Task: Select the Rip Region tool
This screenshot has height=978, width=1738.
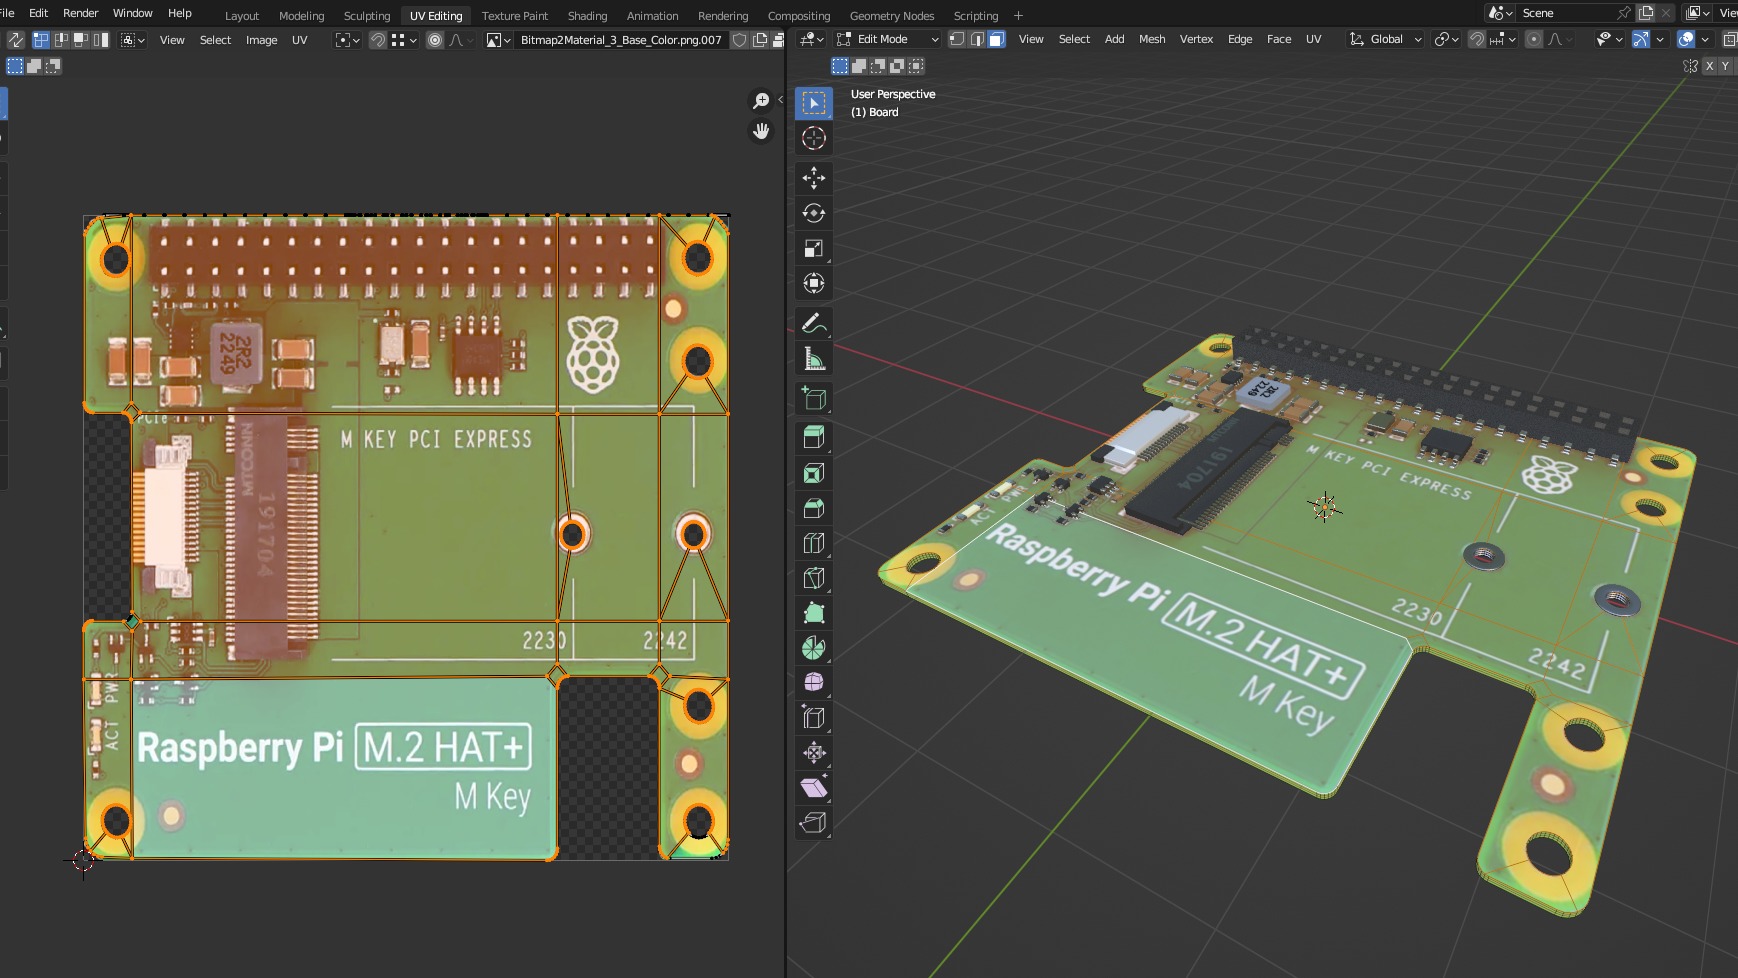Action: [x=814, y=822]
